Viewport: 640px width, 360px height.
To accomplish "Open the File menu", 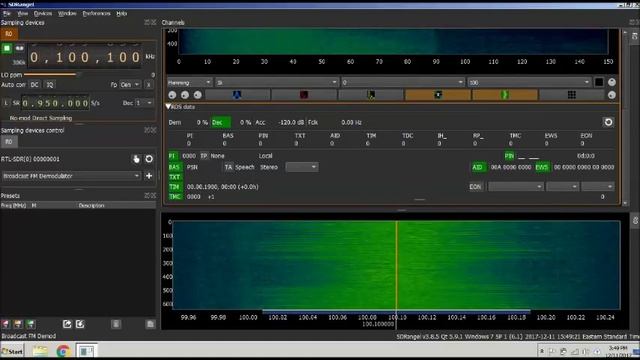I will (x=7, y=13).
